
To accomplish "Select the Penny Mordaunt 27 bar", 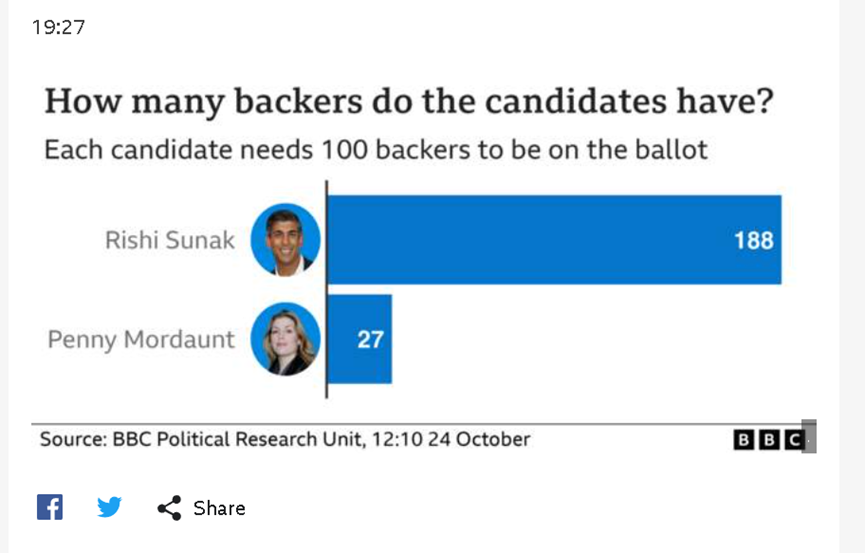I will pyautogui.click(x=360, y=339).
